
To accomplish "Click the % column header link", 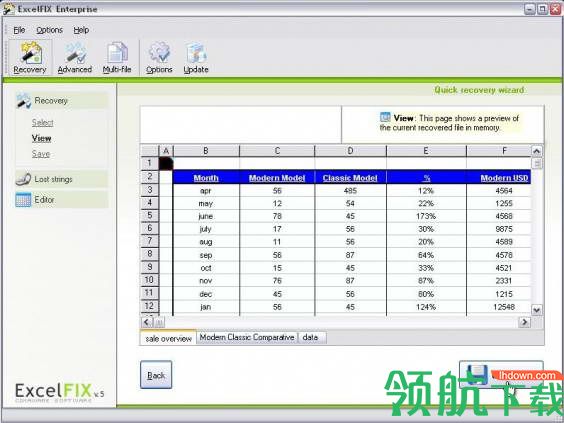I will pyautogui.click(x=427, y=178).
